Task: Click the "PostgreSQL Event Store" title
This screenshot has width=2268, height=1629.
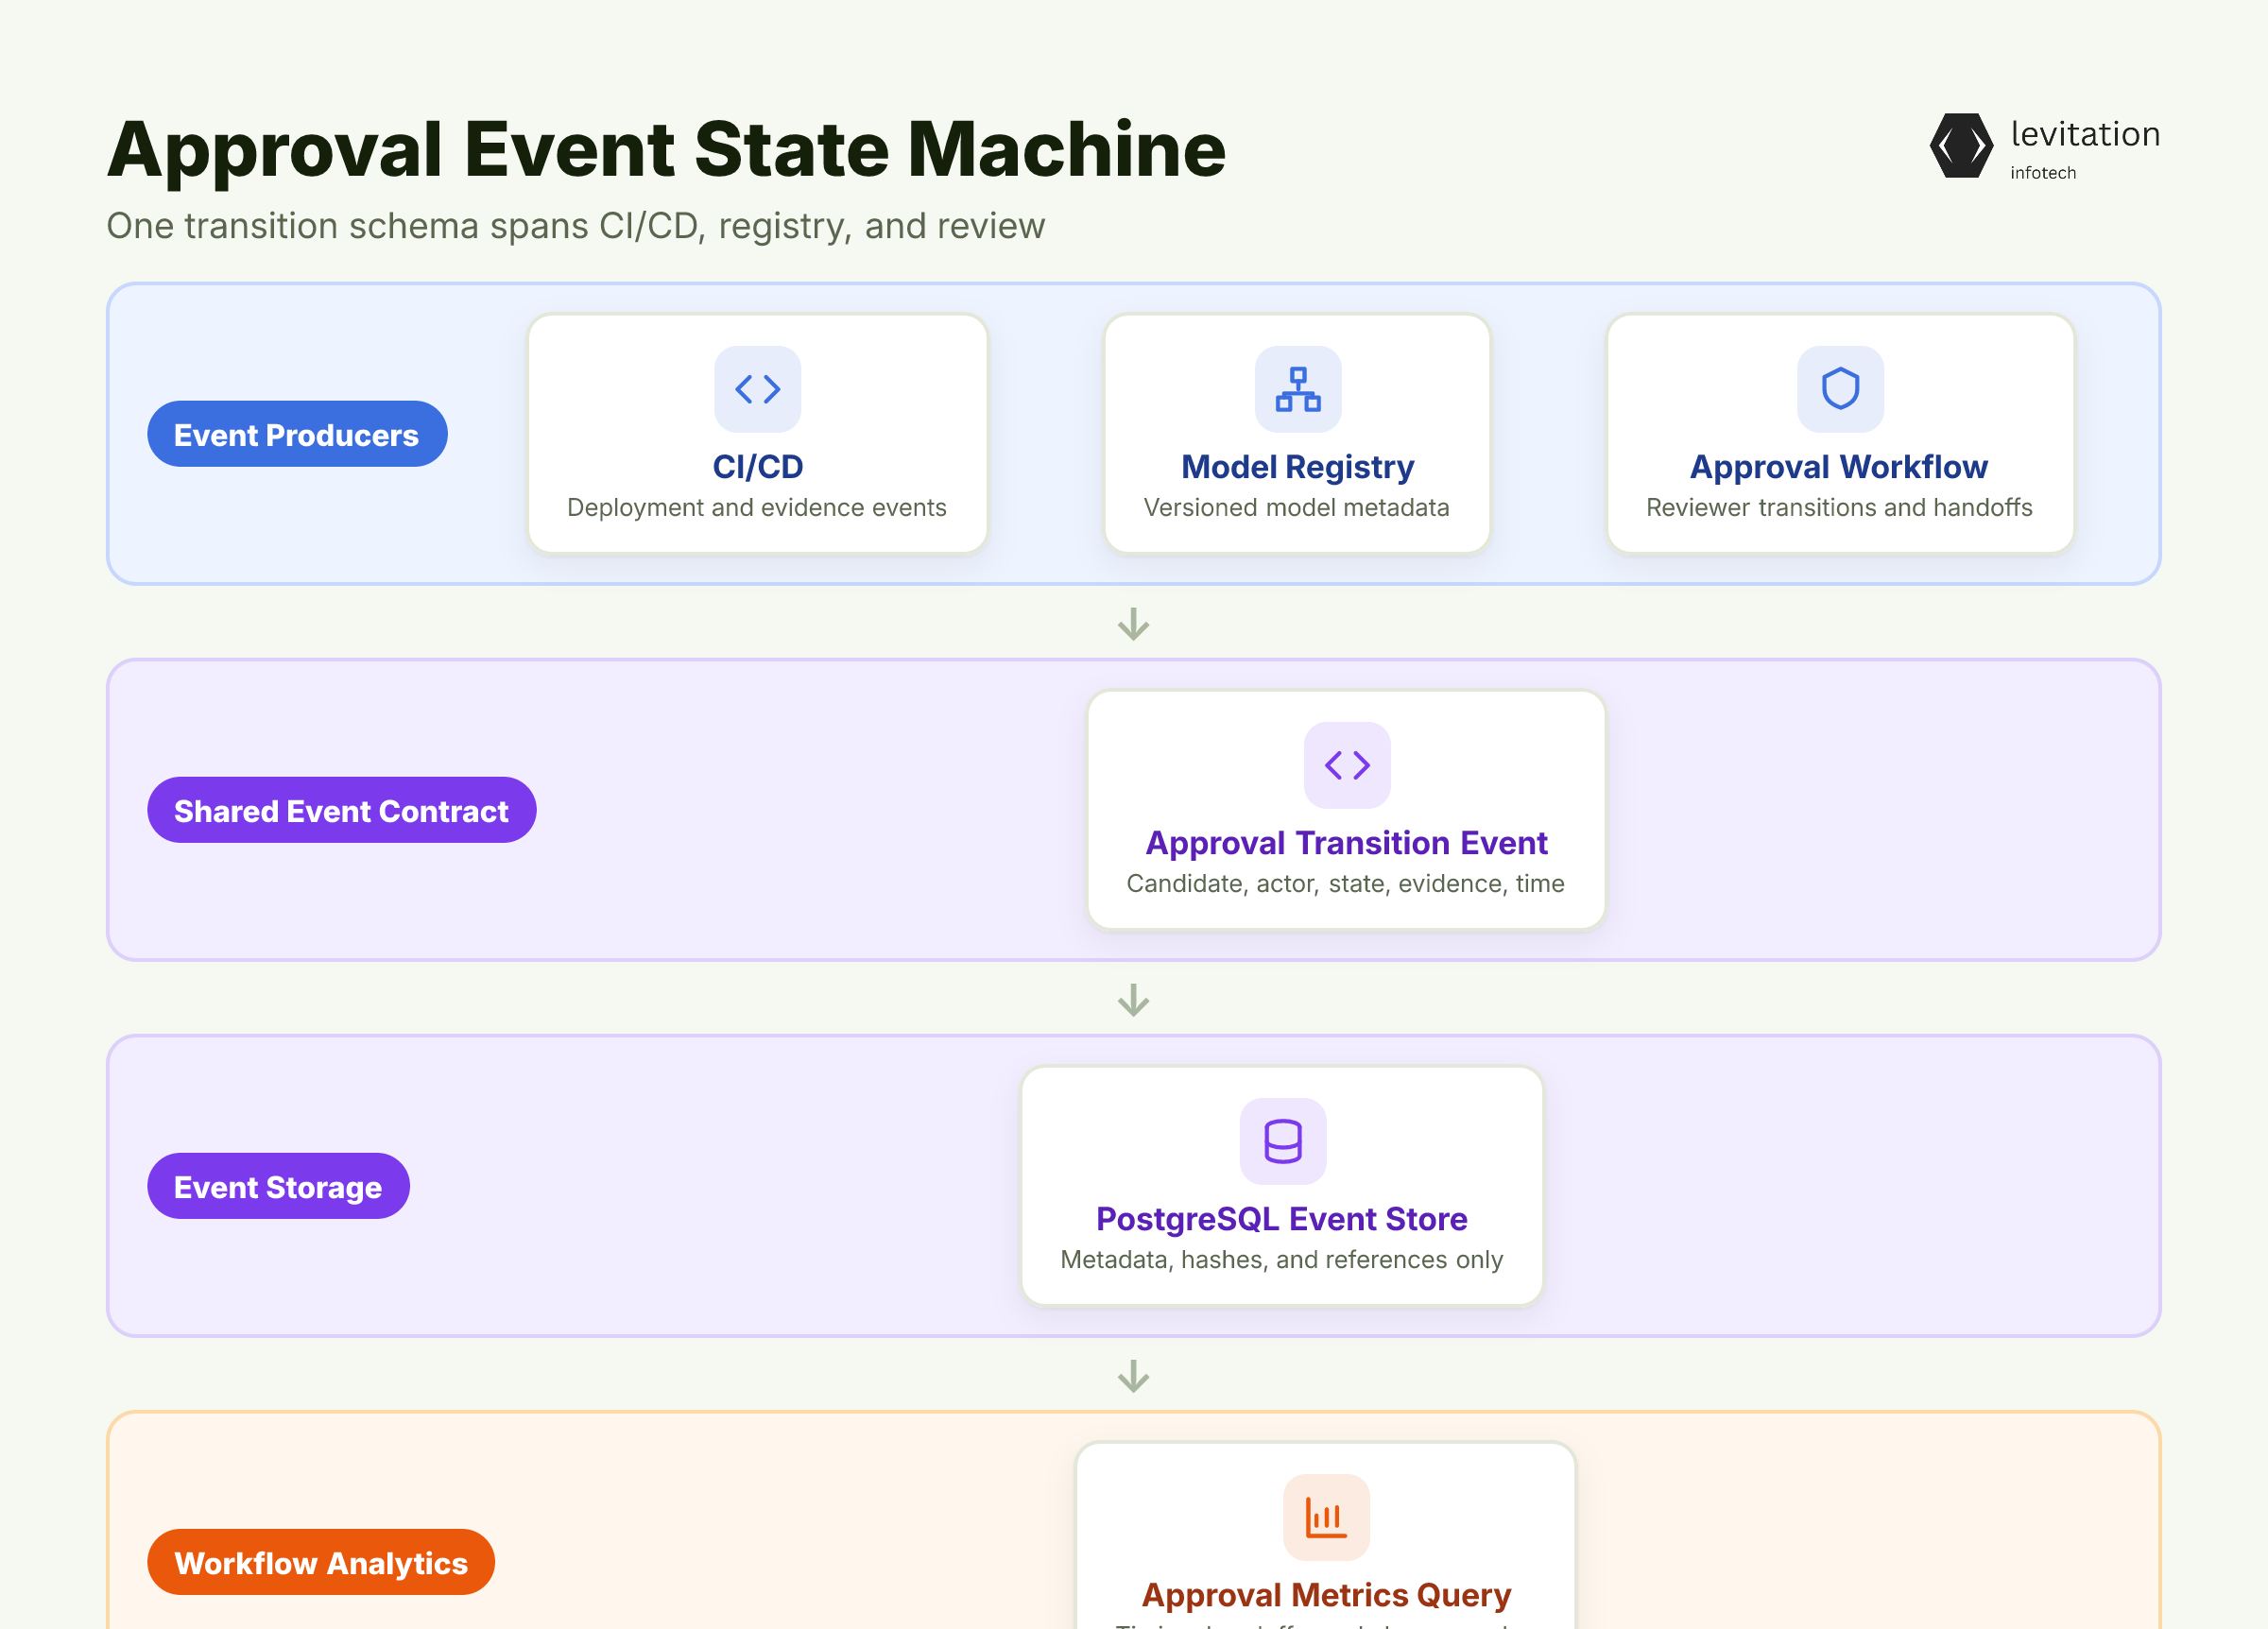Action: pyautogui.click(x=1282, y=1219)
